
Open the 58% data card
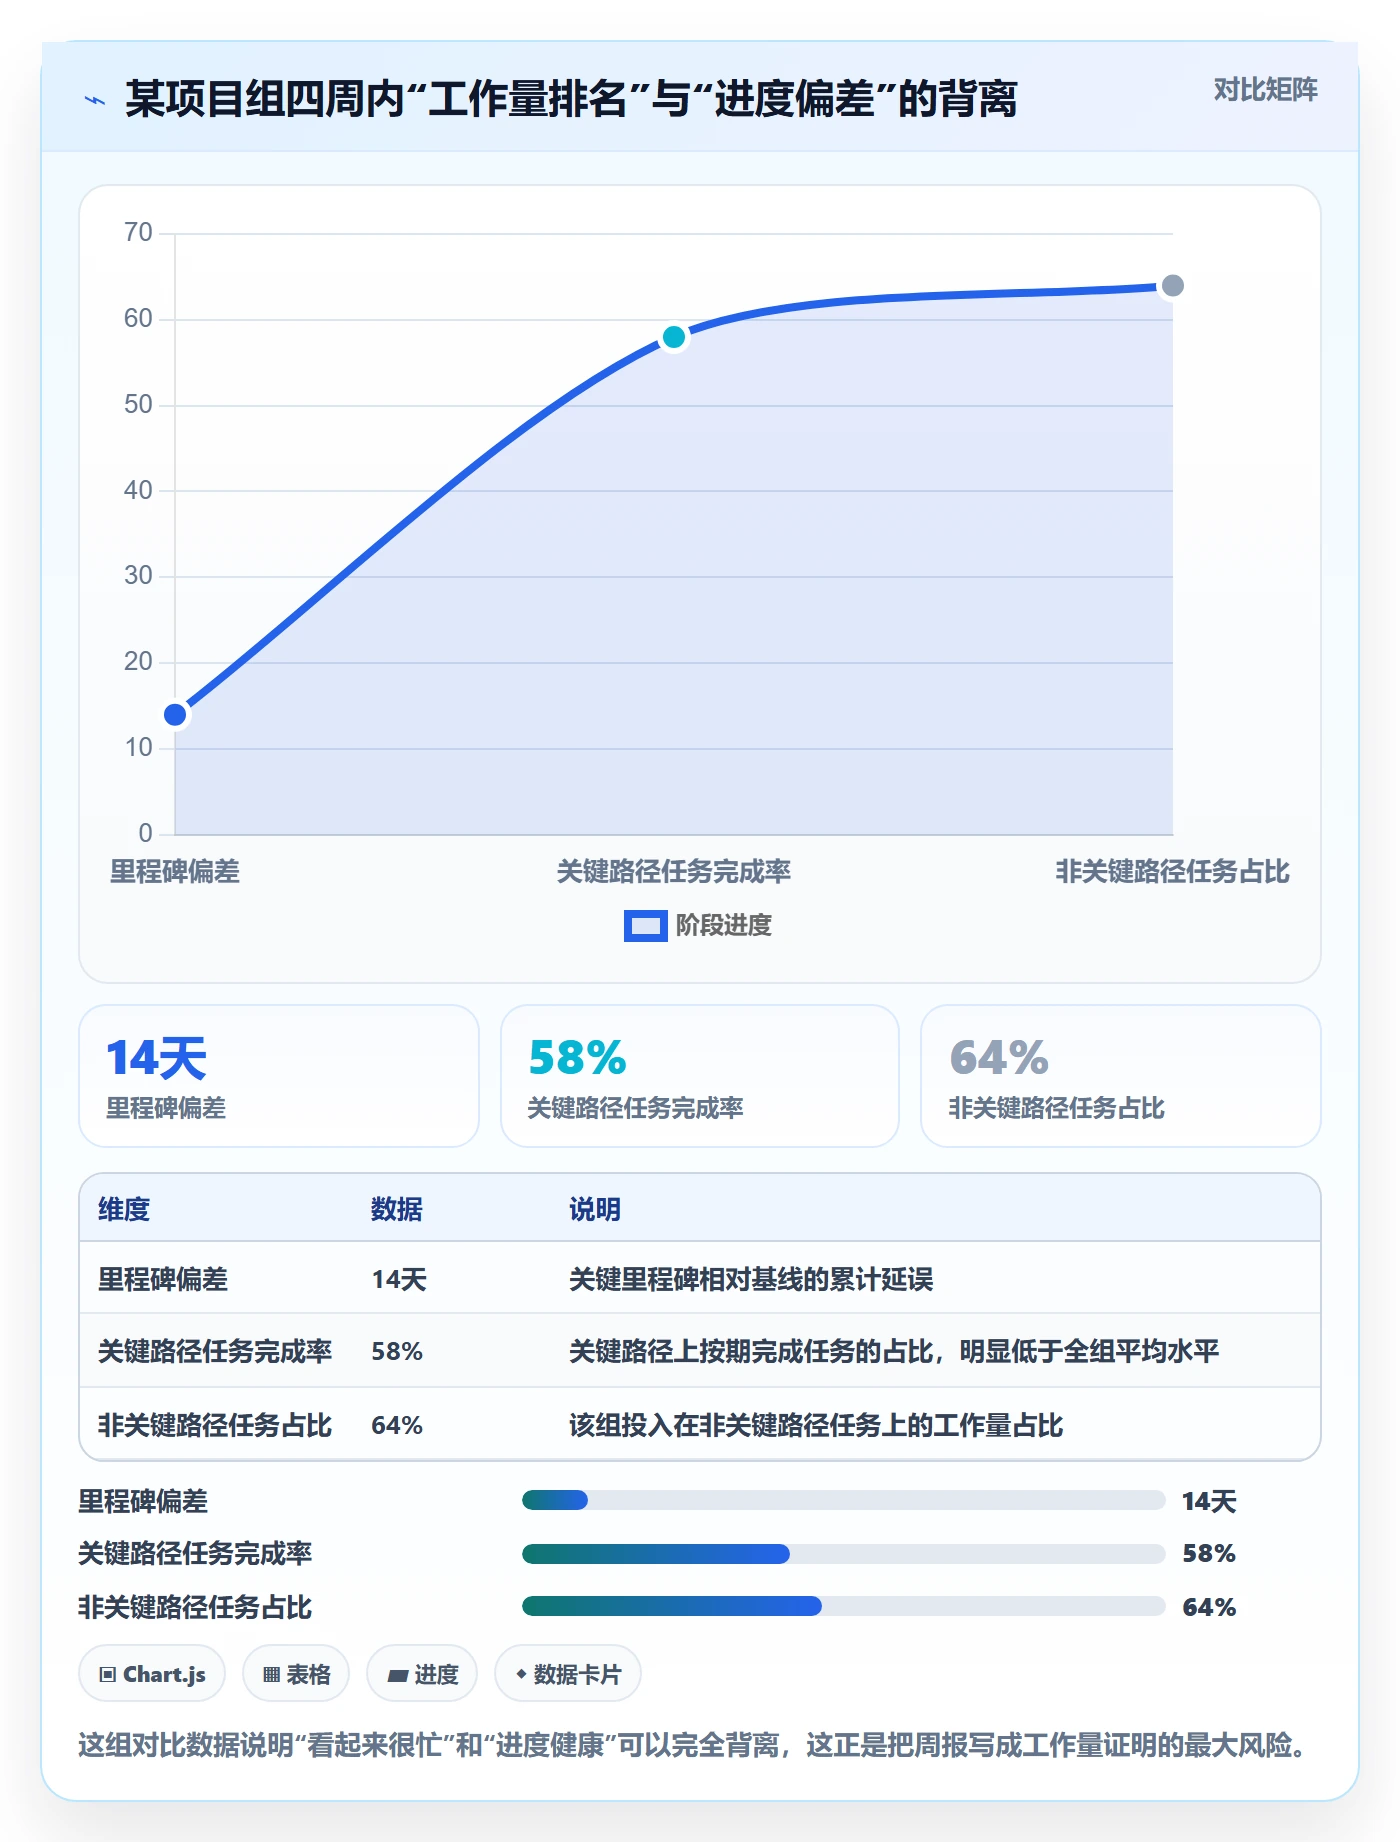pos(699,1076)
